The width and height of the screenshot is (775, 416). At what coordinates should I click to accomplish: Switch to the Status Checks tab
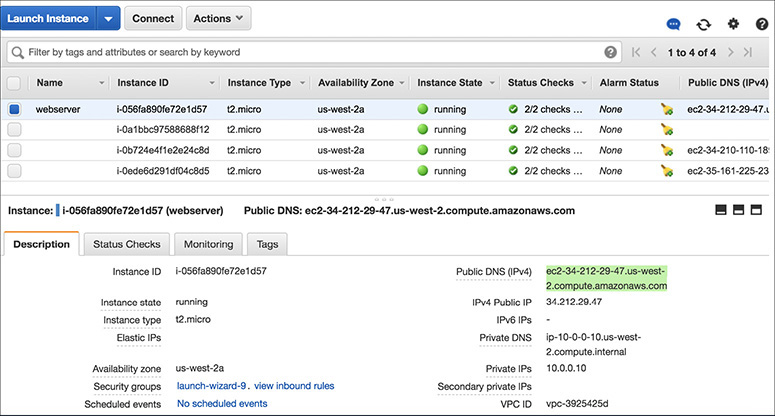[x=127, y=244]
